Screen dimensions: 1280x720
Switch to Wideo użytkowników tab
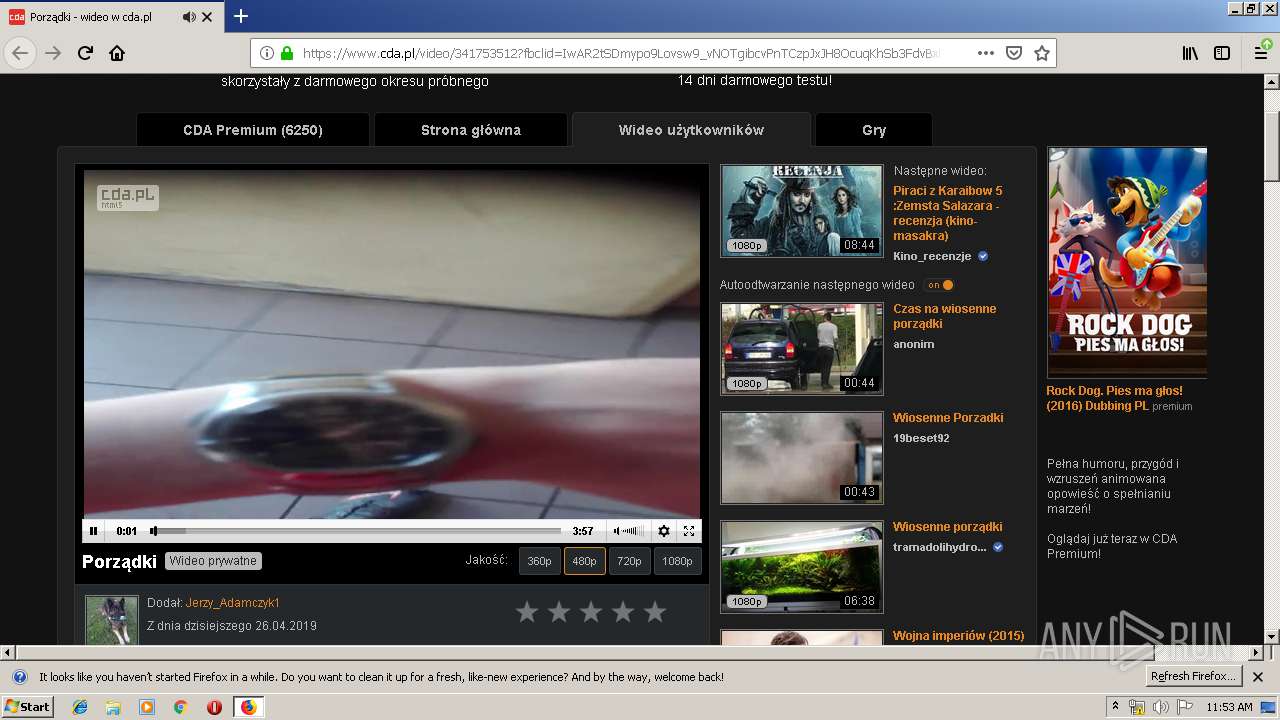pos(691,130)
